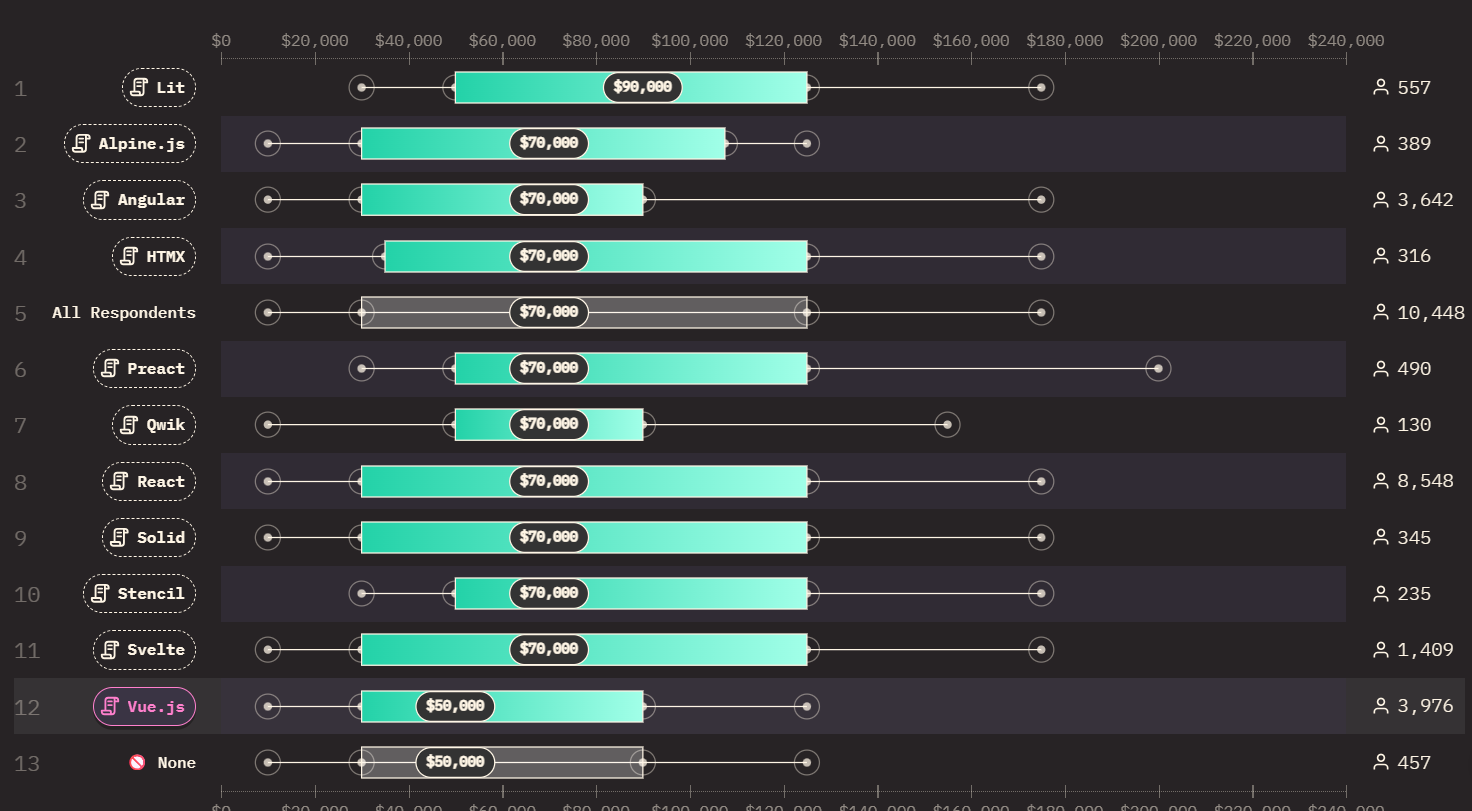Click the $90,000 median label on Lit bar

pyautogui.click(x=643, y=87)
